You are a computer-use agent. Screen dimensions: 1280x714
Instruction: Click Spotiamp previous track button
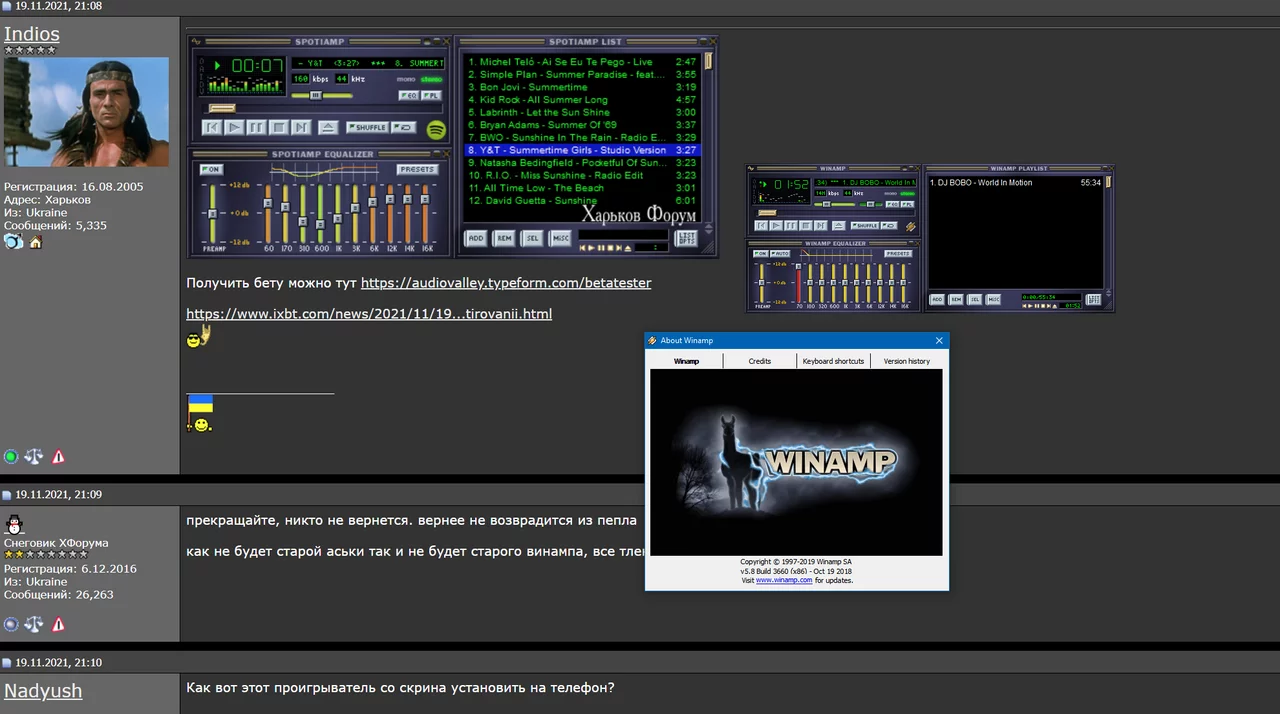click(x=212, y=127)
